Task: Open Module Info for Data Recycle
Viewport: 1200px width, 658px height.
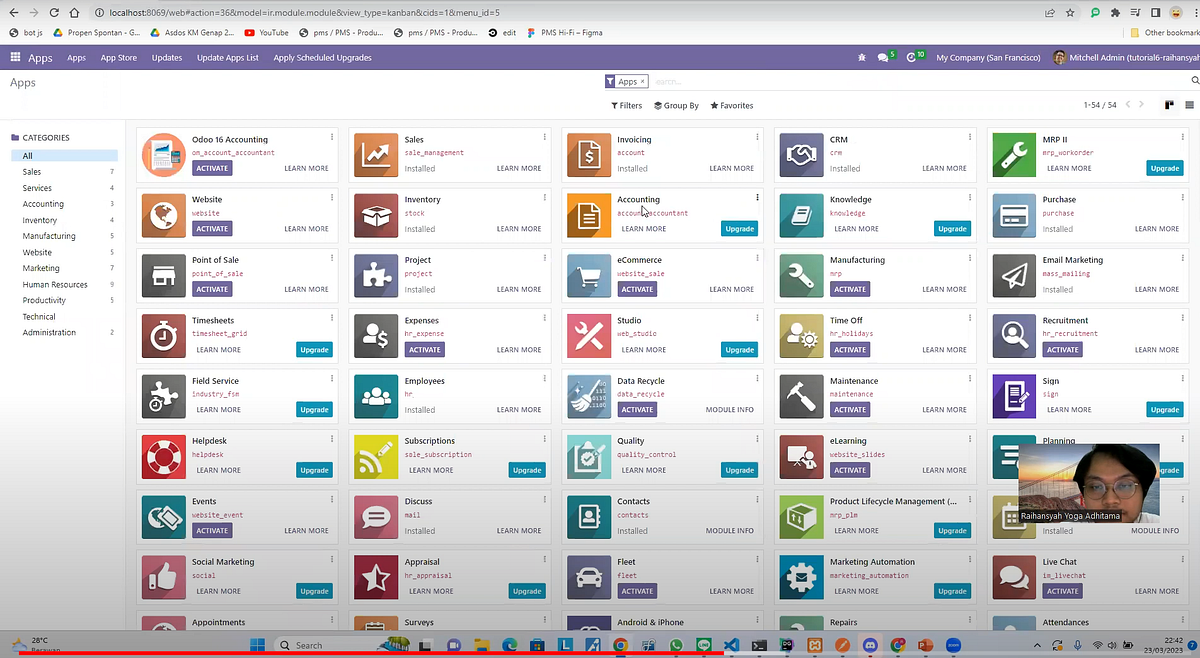Action: [730, 410]
